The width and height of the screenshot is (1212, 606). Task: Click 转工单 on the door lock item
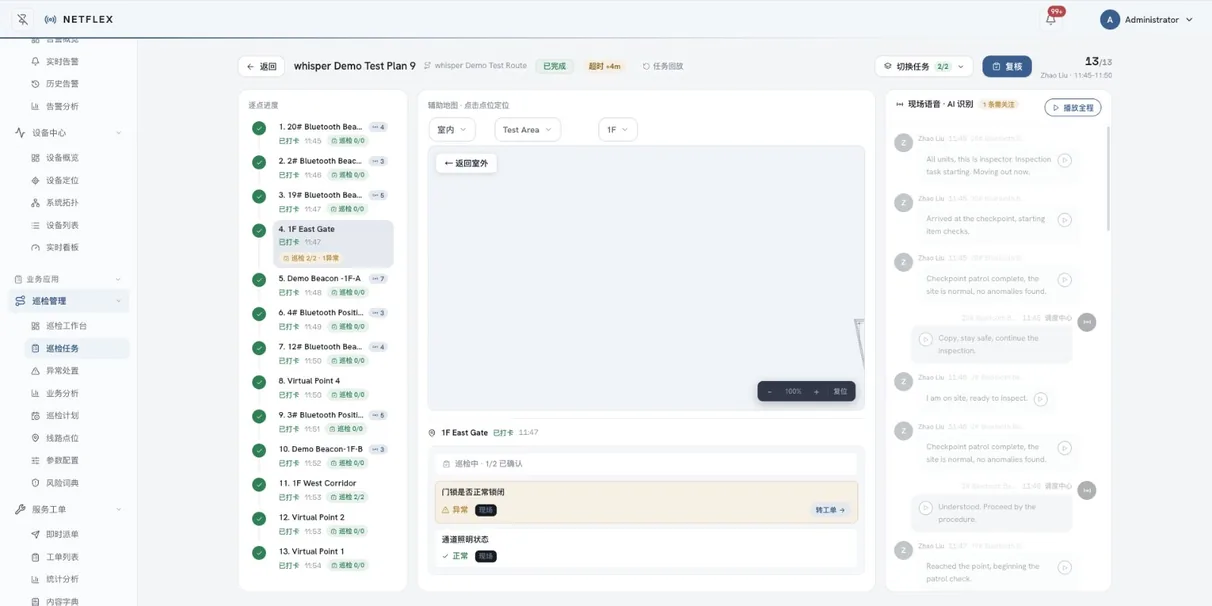click(x=830, y=510)
